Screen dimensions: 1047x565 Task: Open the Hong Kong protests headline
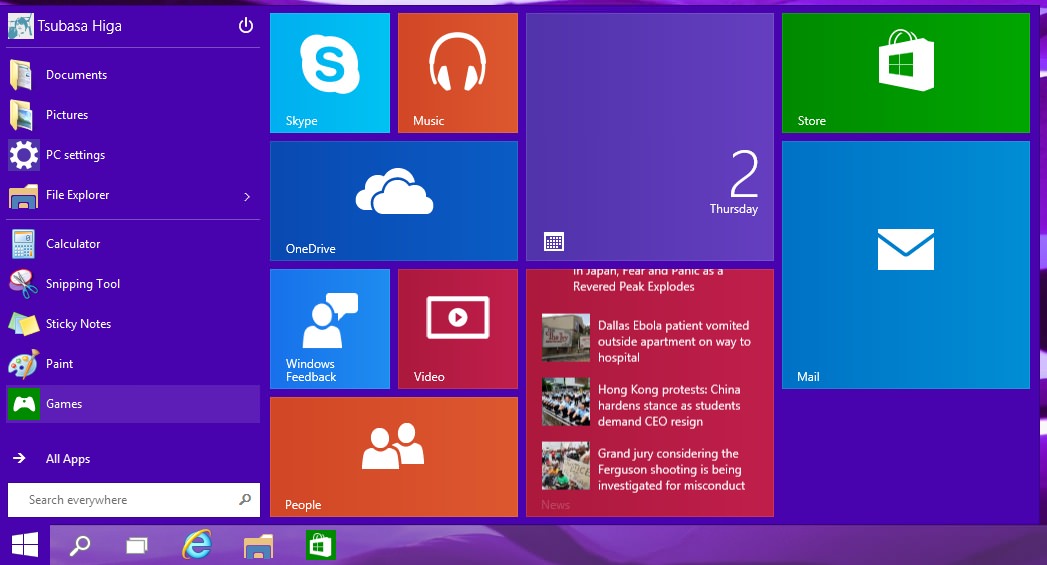click(x=668, y=405)
